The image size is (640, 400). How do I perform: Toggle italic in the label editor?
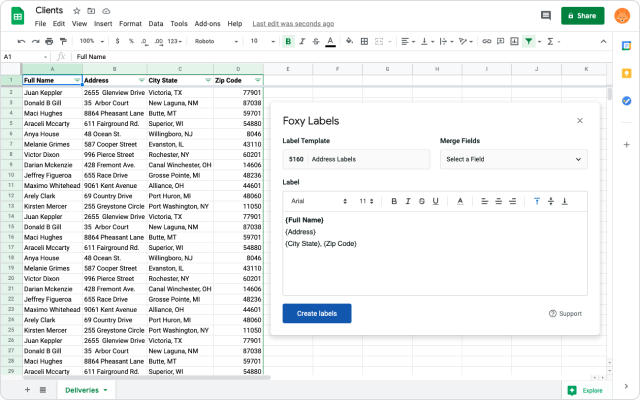point(408,201)
